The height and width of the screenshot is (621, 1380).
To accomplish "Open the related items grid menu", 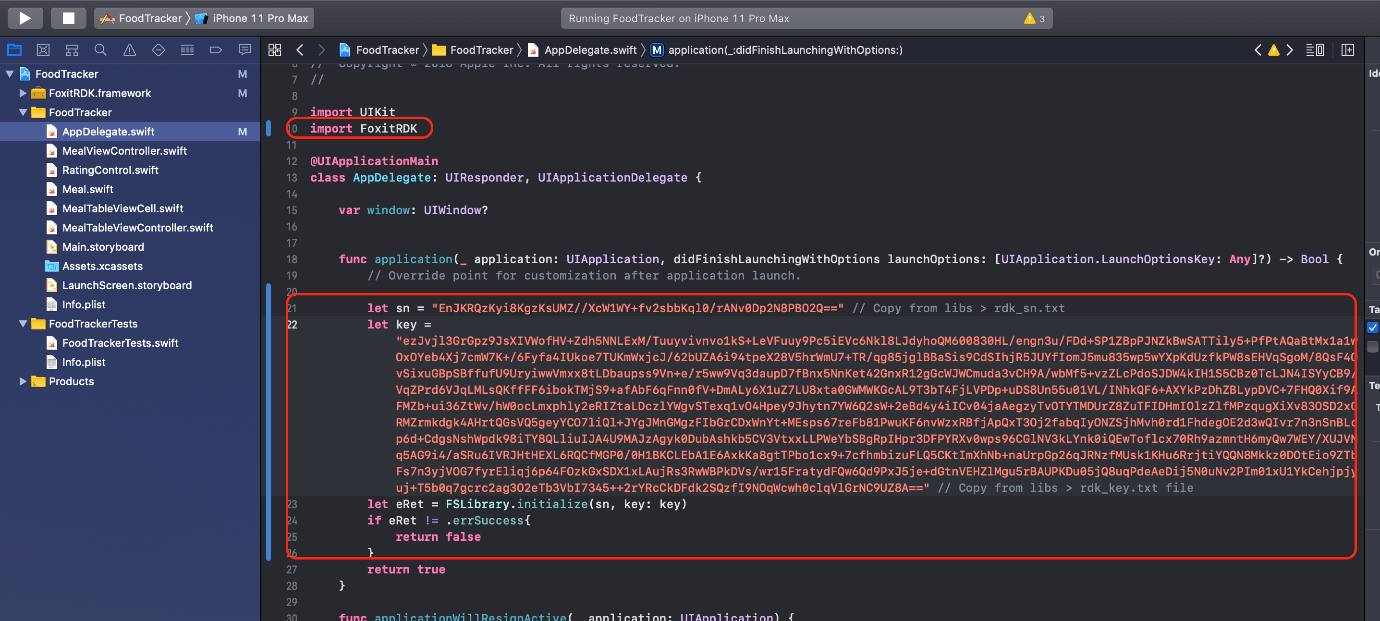I will pos(275,49).
